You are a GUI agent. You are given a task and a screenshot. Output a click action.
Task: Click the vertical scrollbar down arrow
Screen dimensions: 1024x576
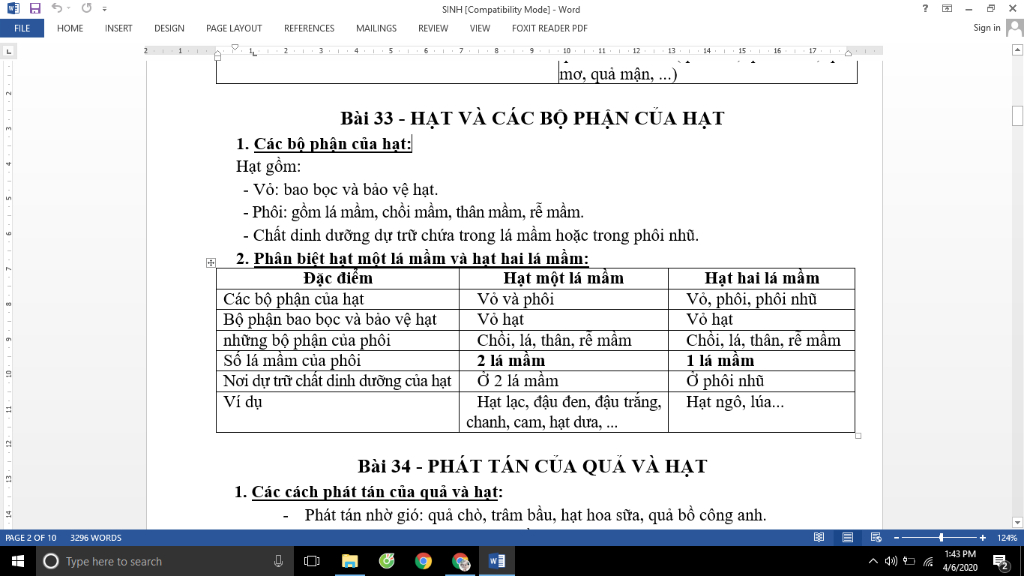click(1017, 522)
